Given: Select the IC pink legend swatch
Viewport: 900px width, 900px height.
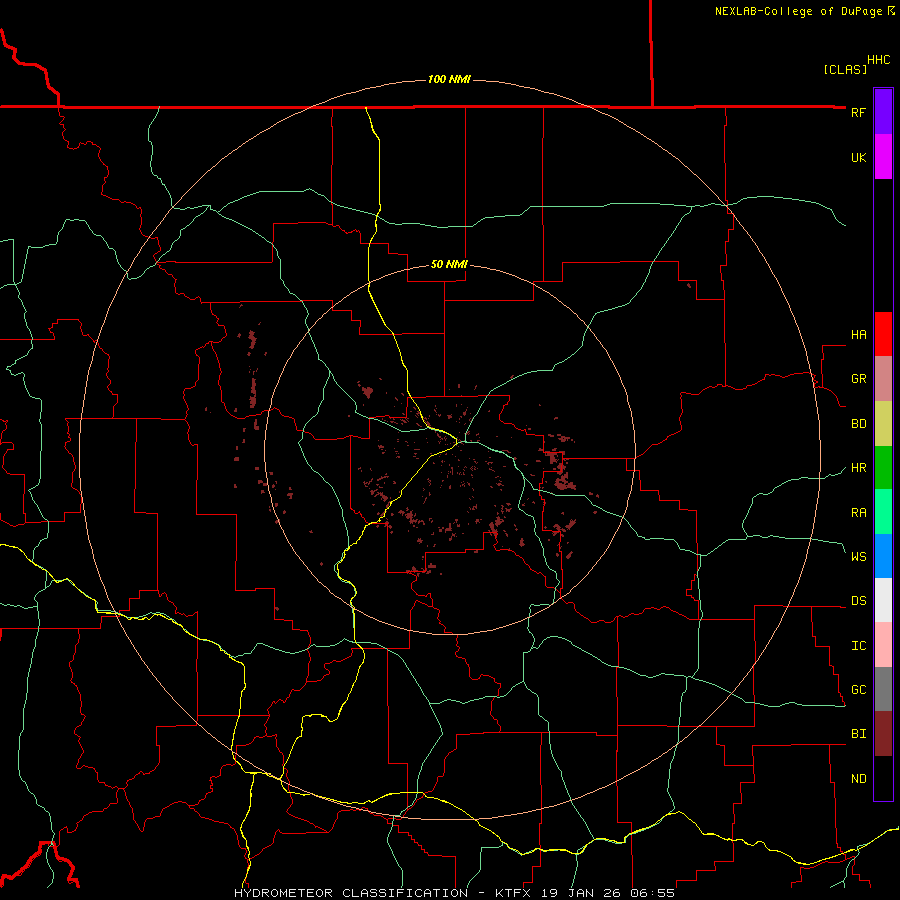Looking at the screenshot, I should (x=883, y=645).
